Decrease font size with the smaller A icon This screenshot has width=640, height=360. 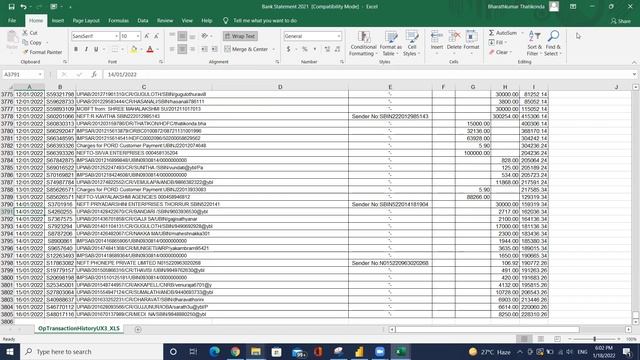click(x=156, y=36)
